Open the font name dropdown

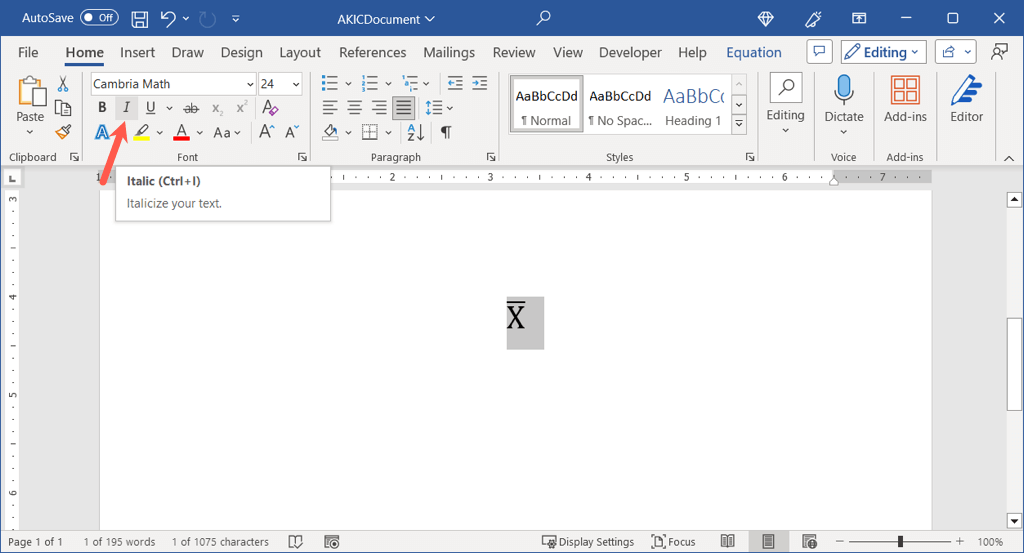(249, 84)
